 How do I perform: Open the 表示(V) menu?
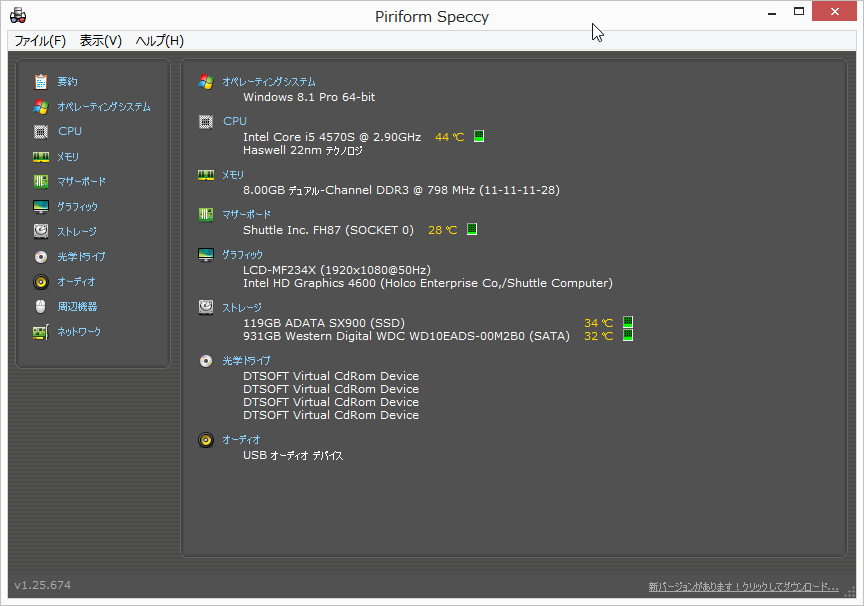(x=101, y=41)
